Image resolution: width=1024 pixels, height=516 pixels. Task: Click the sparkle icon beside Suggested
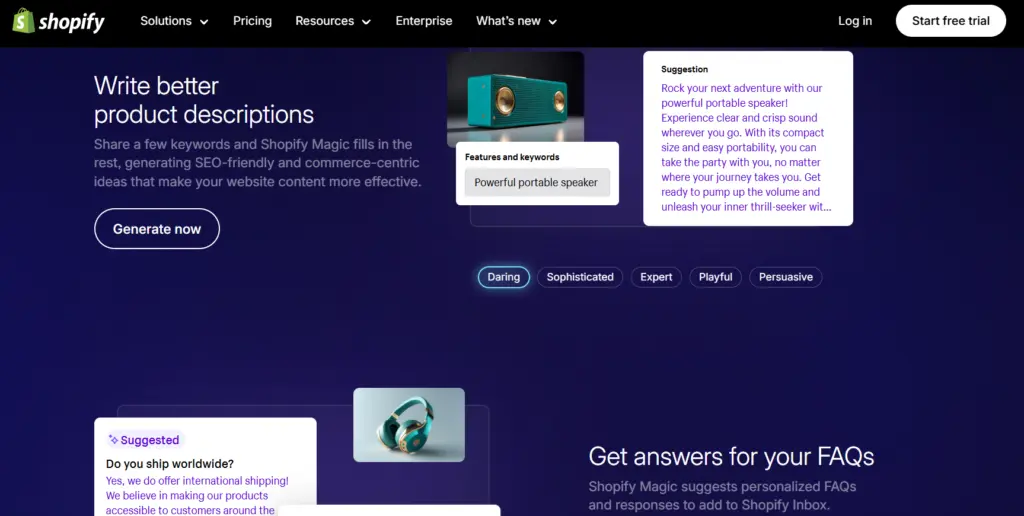pos(113,440)
